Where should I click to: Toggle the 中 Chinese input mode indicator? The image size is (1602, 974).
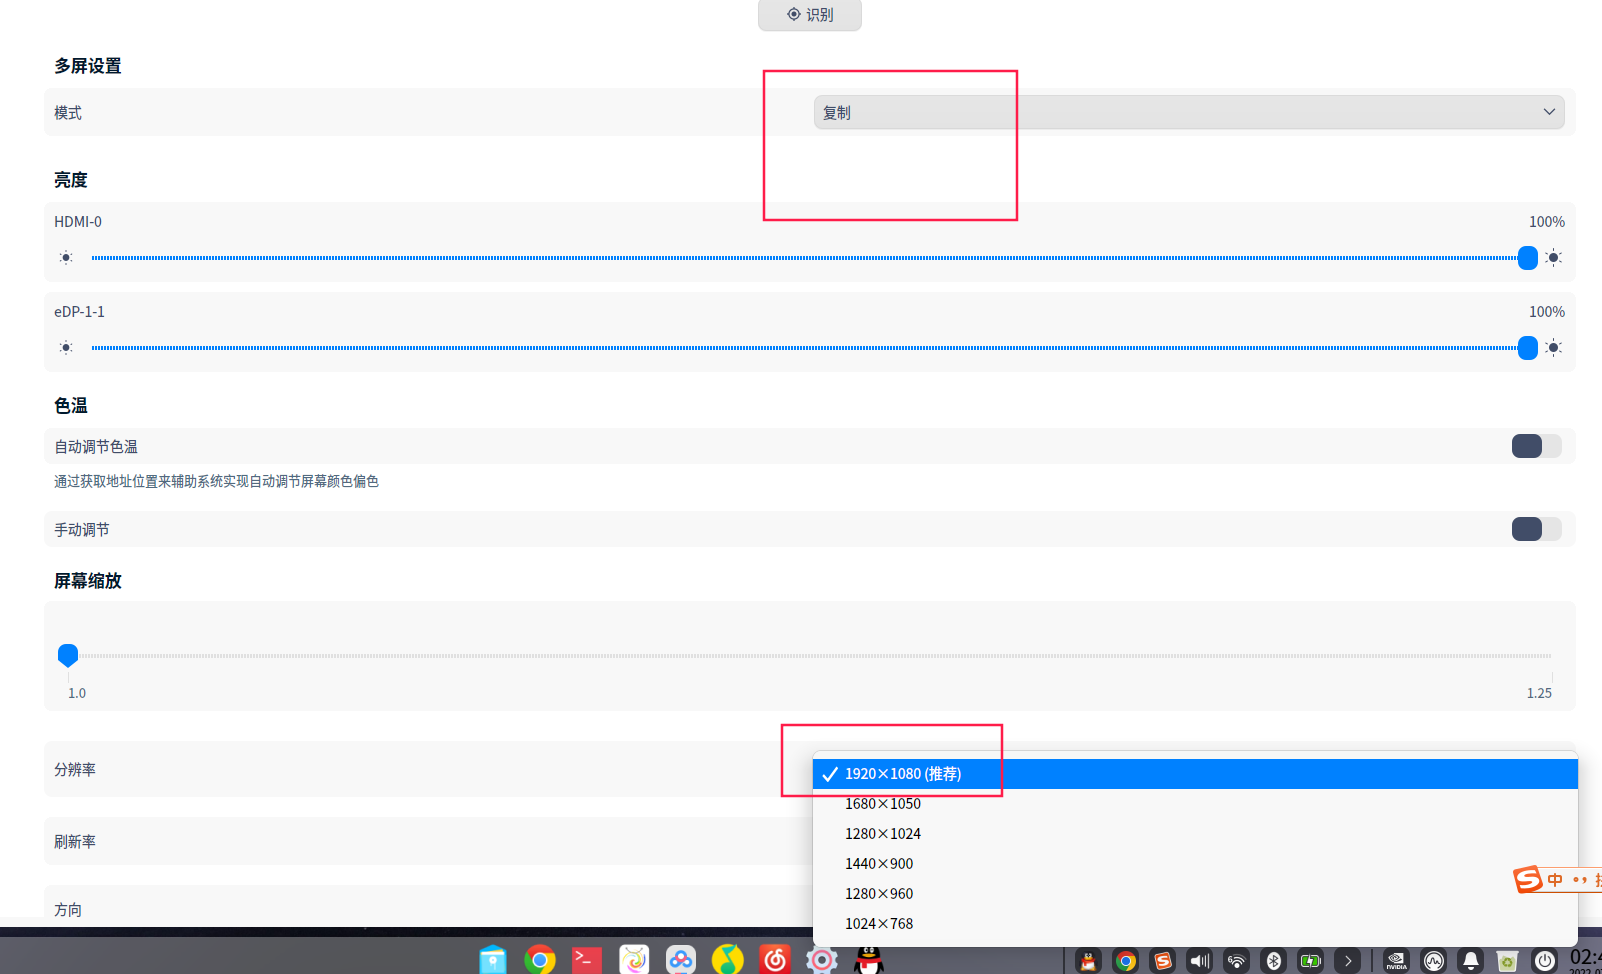[1555, 880]
